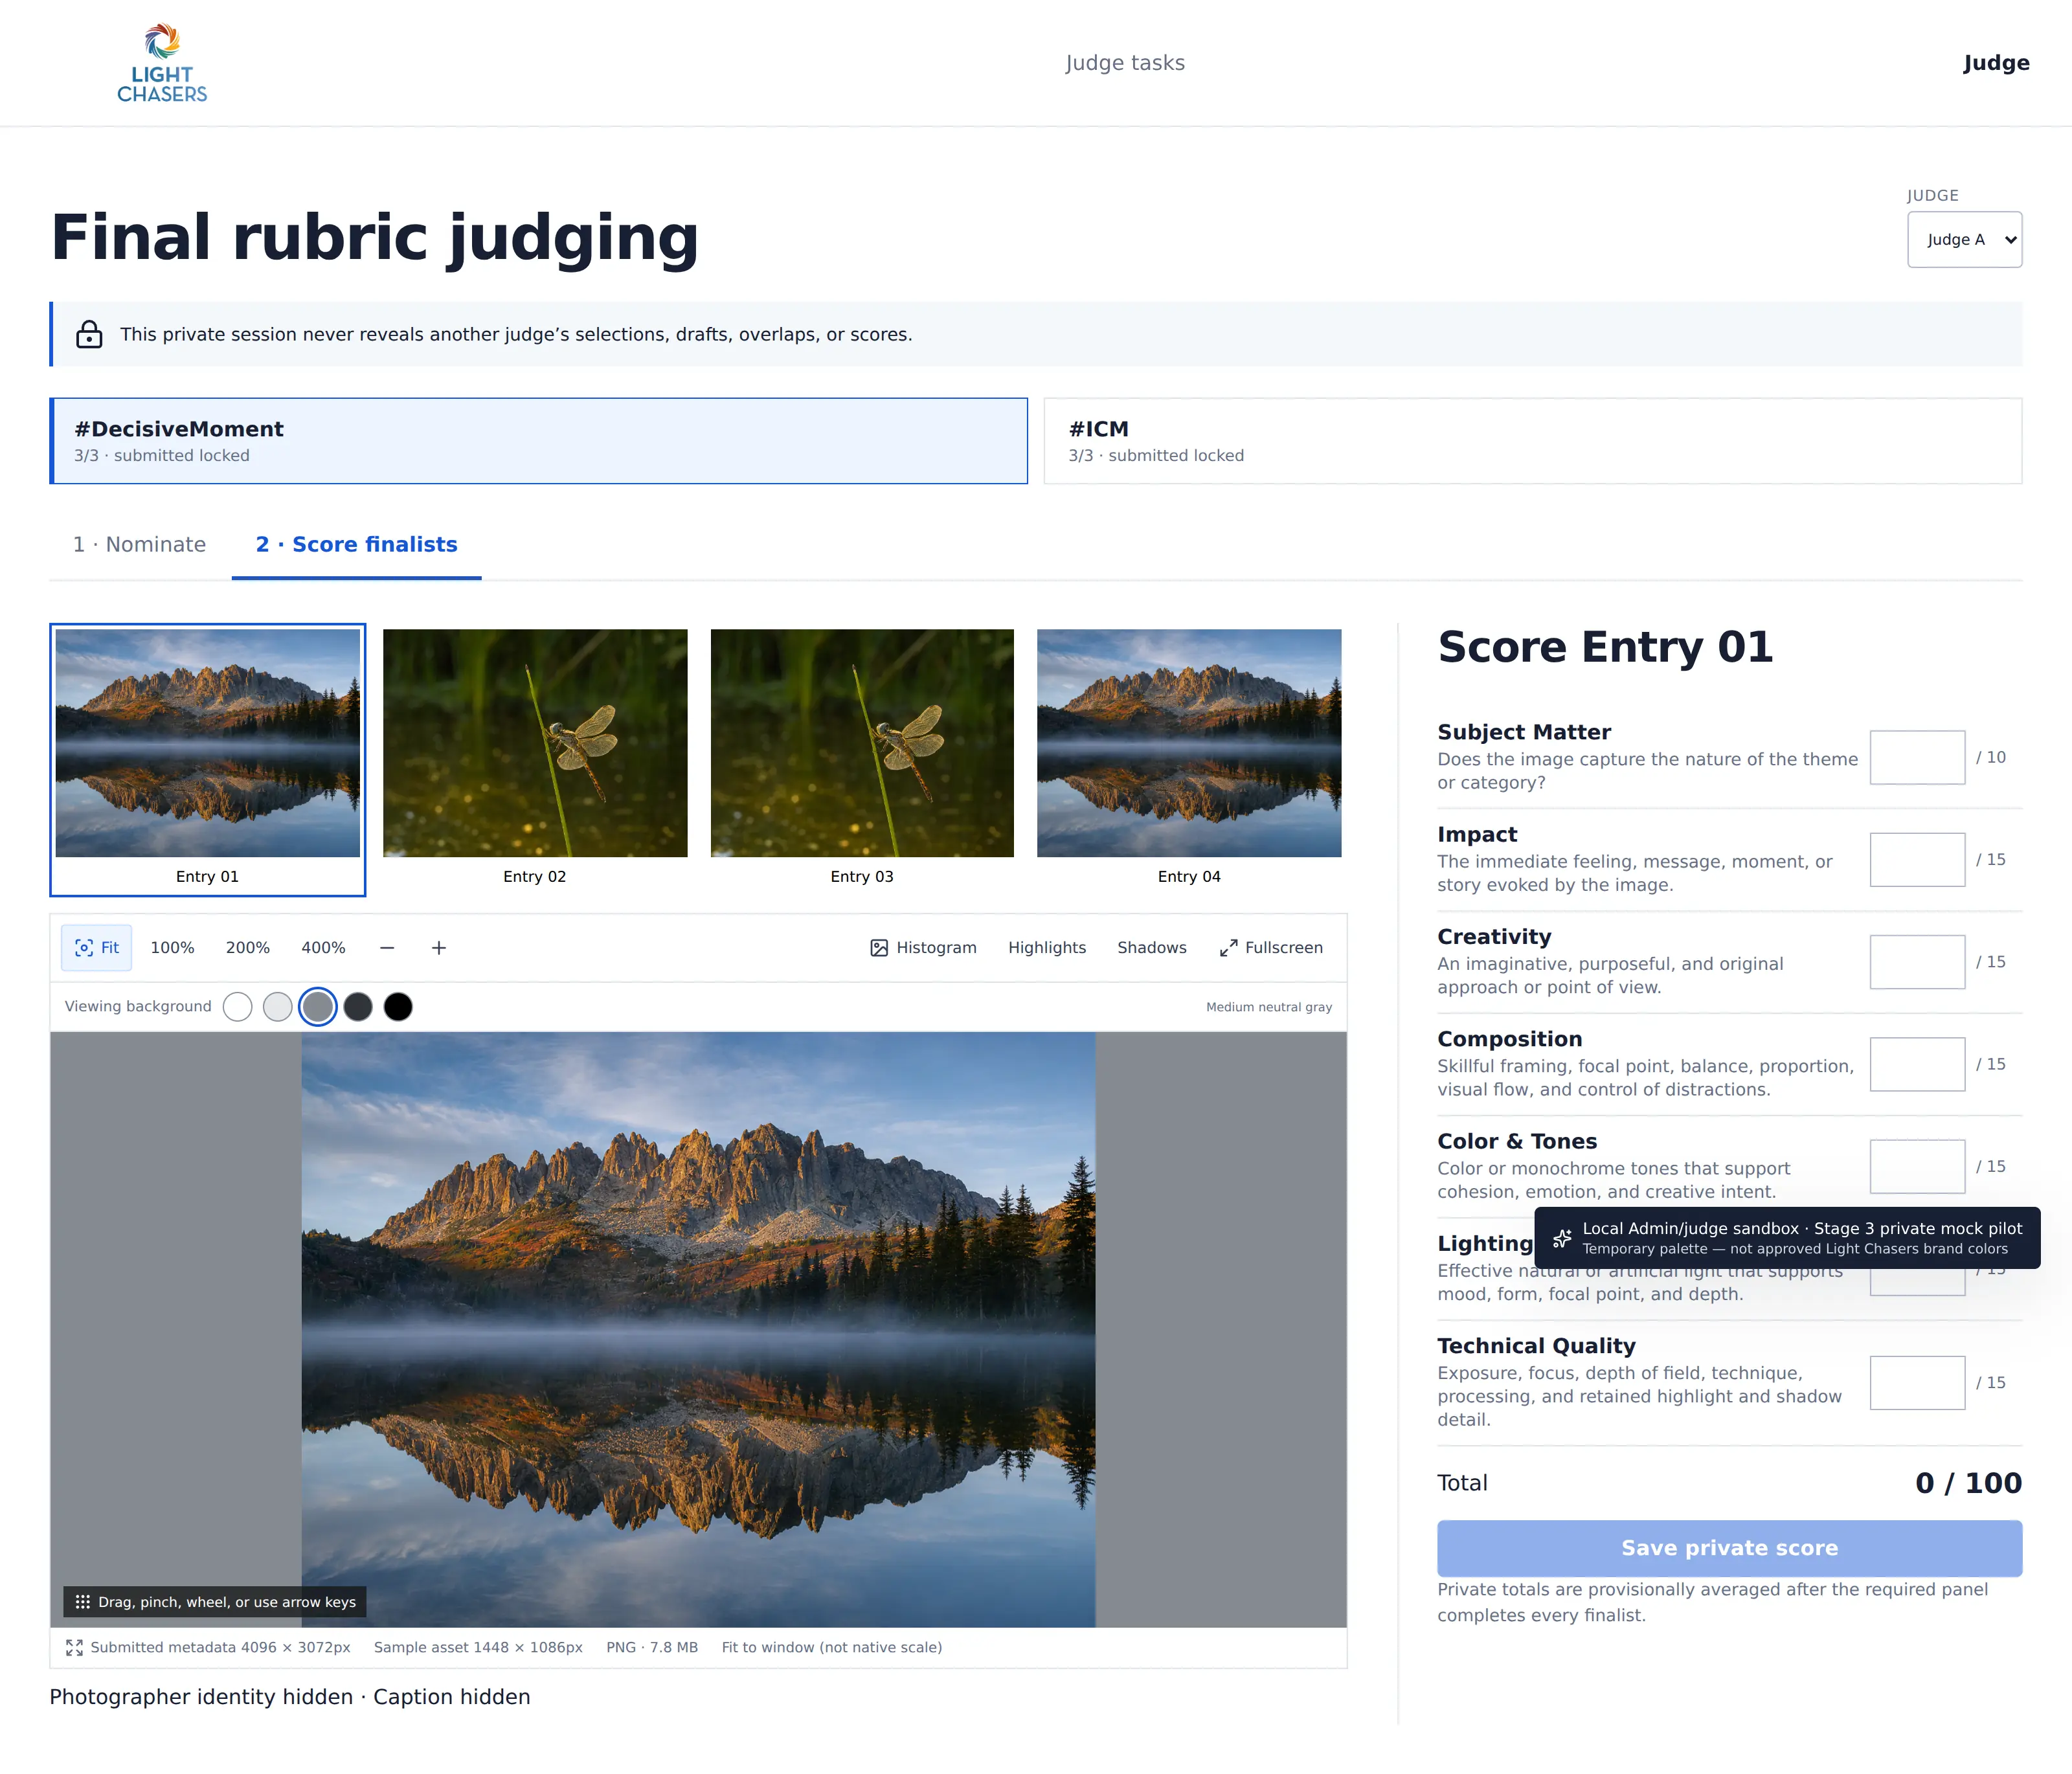Click the sparkle icon in sandbox banner
The height and width of the screenshot is (1774, 2072).
[x=1562, y=1238]
